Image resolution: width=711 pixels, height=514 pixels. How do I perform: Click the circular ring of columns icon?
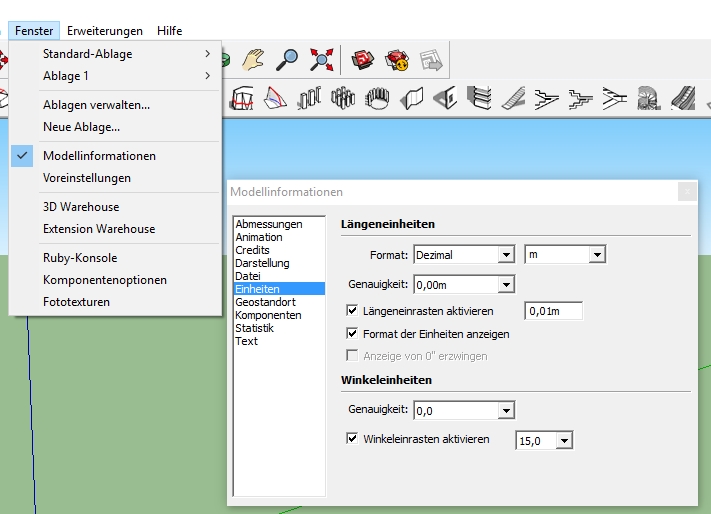[377, 98]
